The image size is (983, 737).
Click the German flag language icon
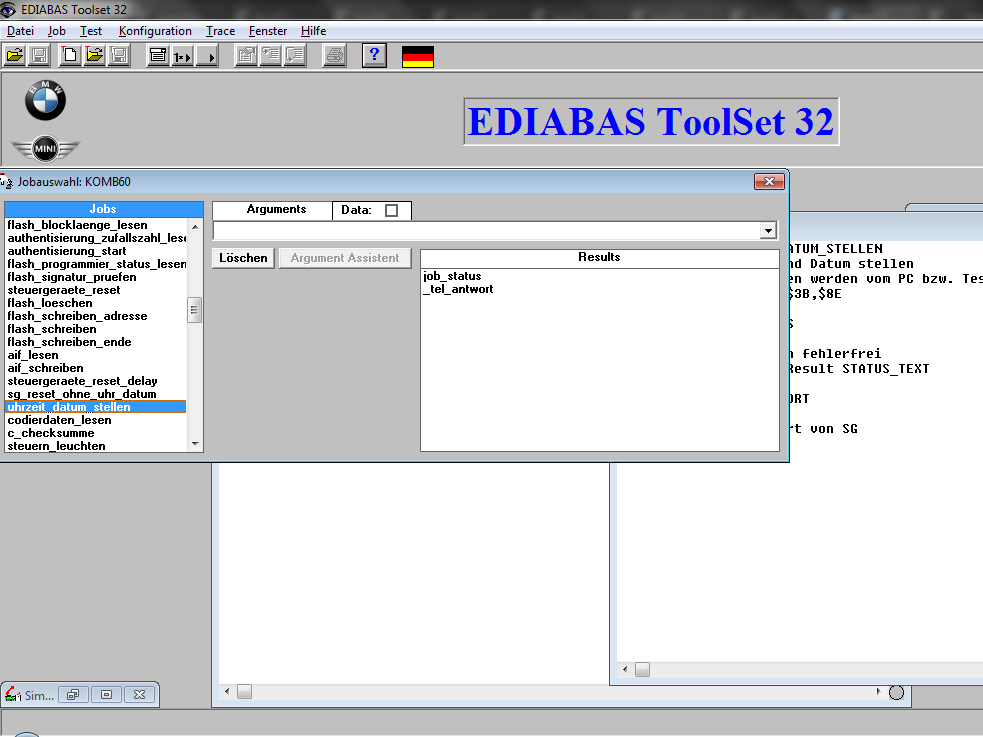click(418, 56)
